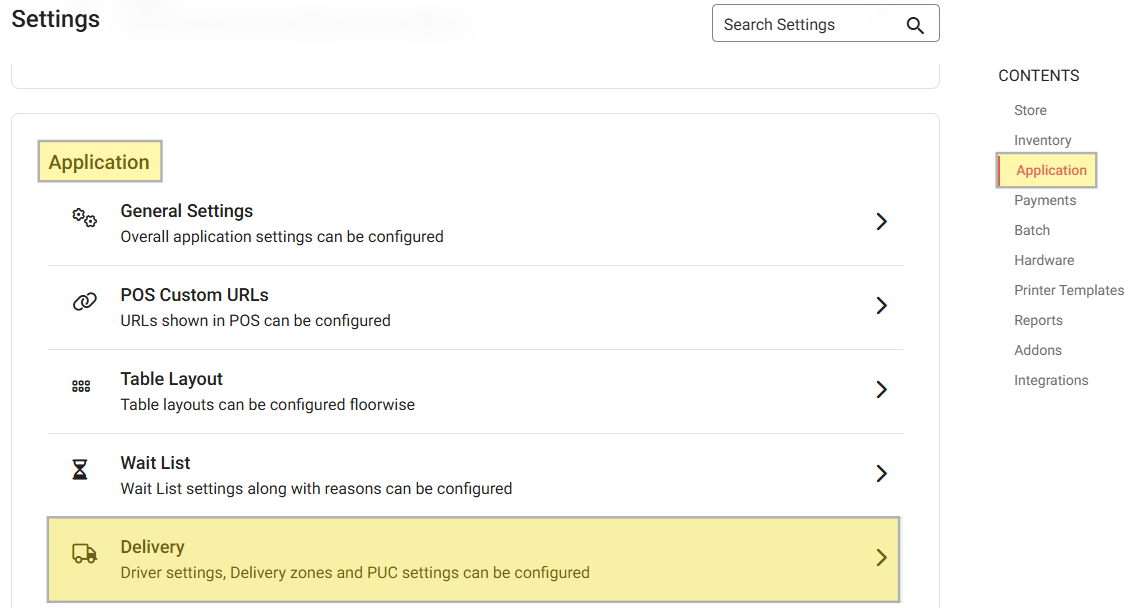The image size is (1128, 608).
Task: Jump to Integrations section
Action: 1051,380
